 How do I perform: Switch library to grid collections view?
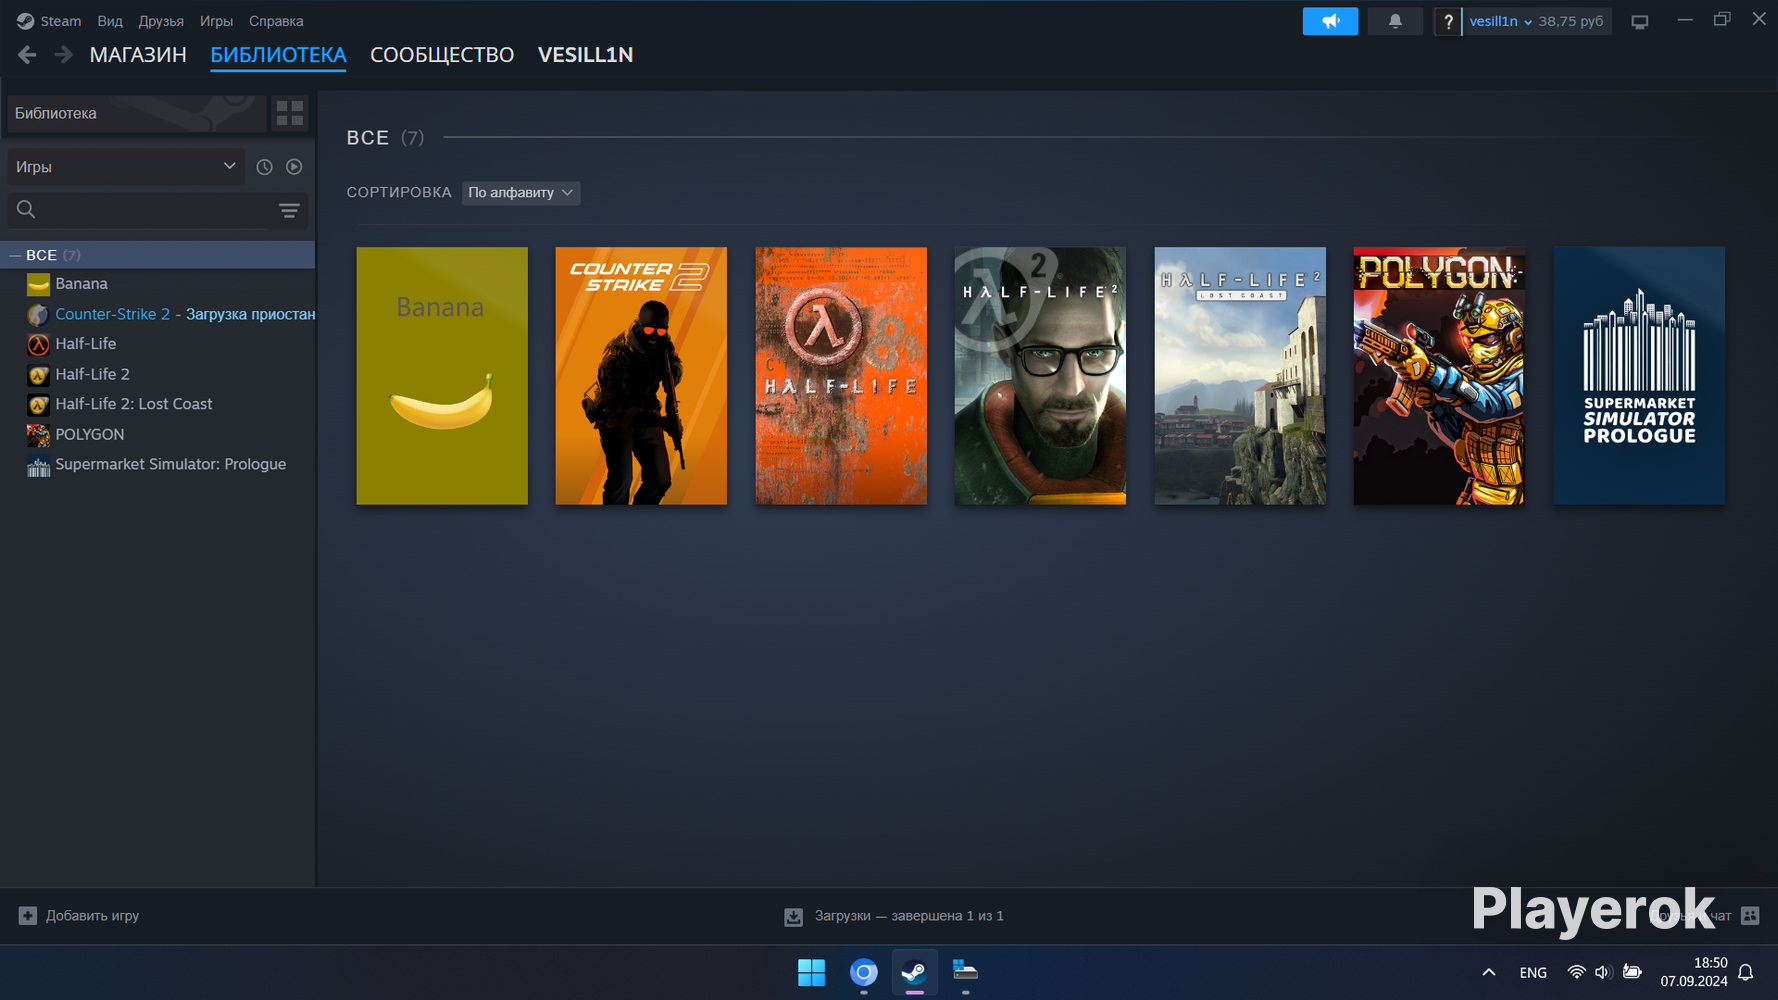tap(290, 113)
